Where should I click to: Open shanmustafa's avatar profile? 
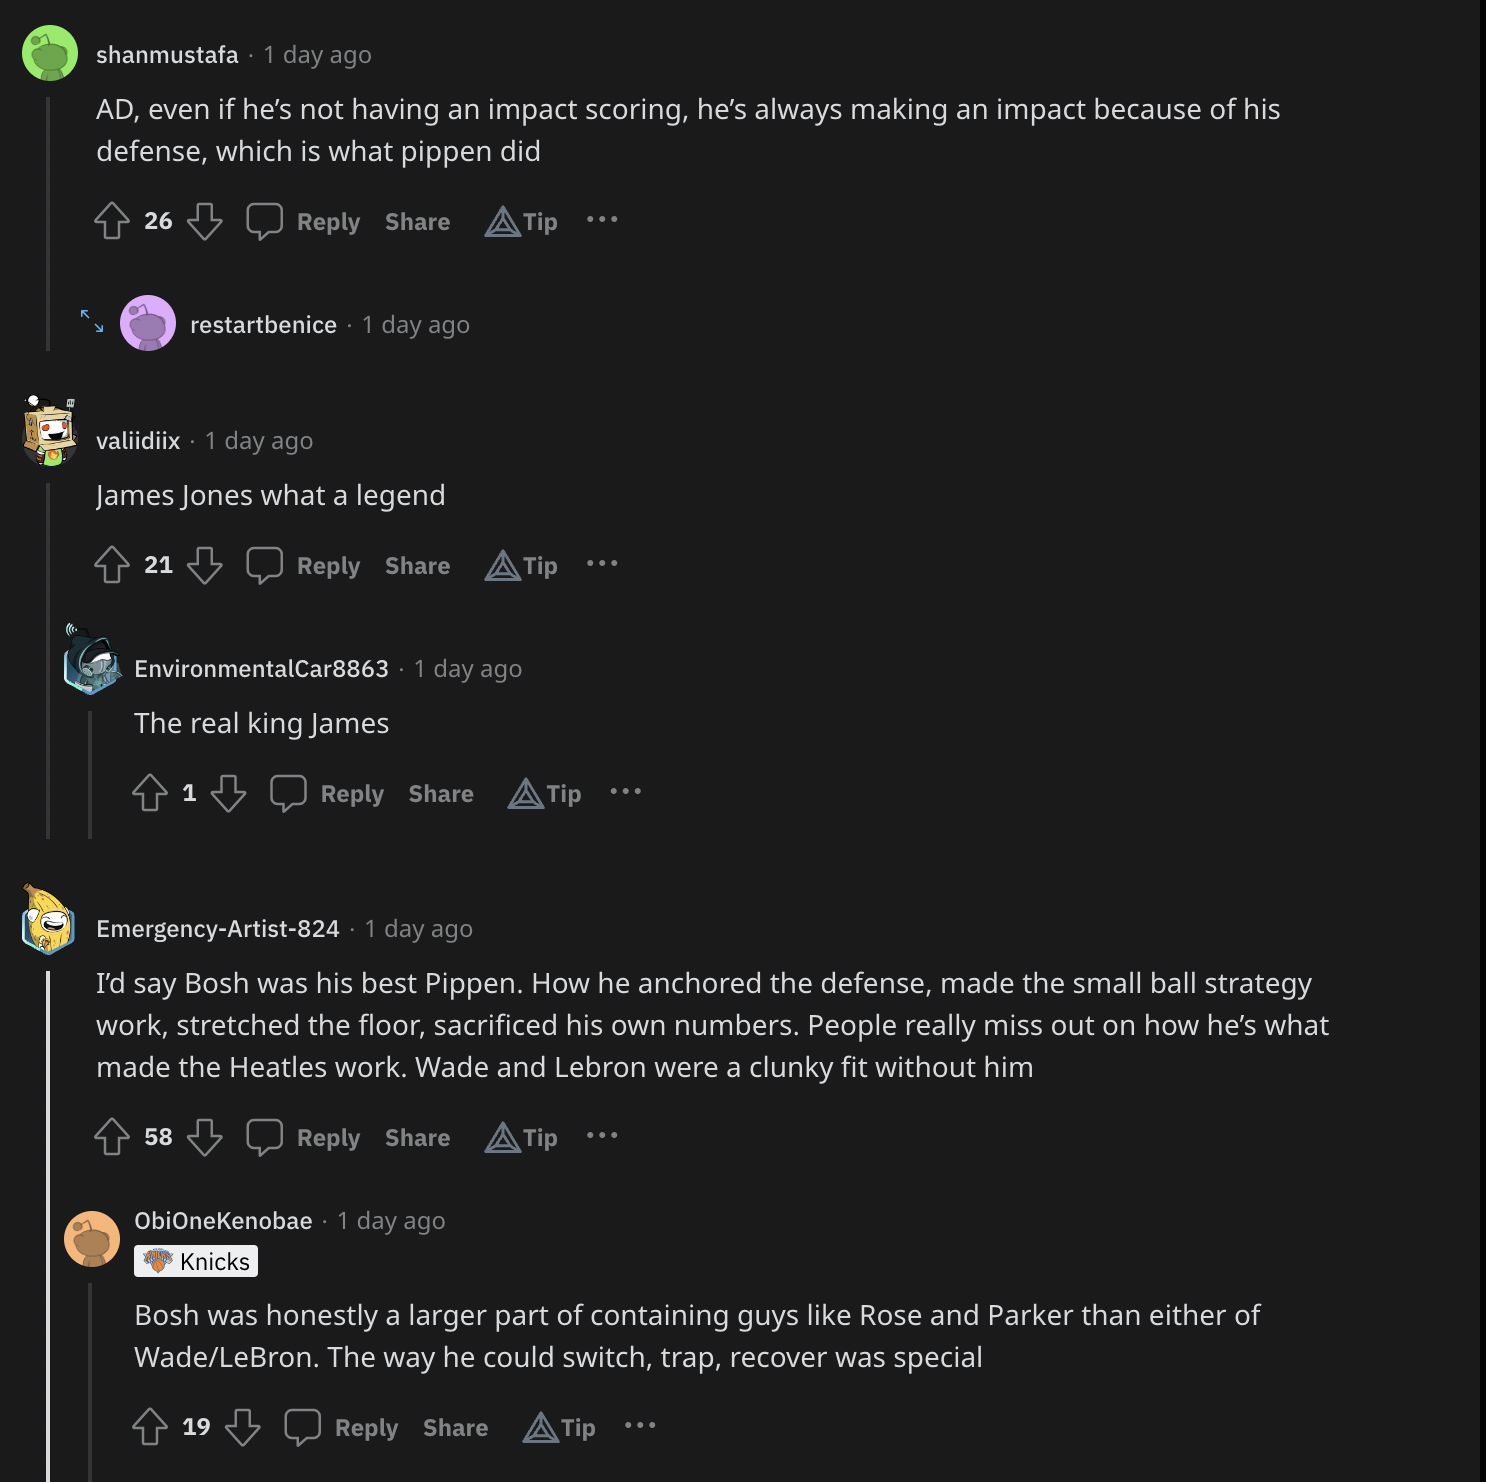[x=50, y=53]
